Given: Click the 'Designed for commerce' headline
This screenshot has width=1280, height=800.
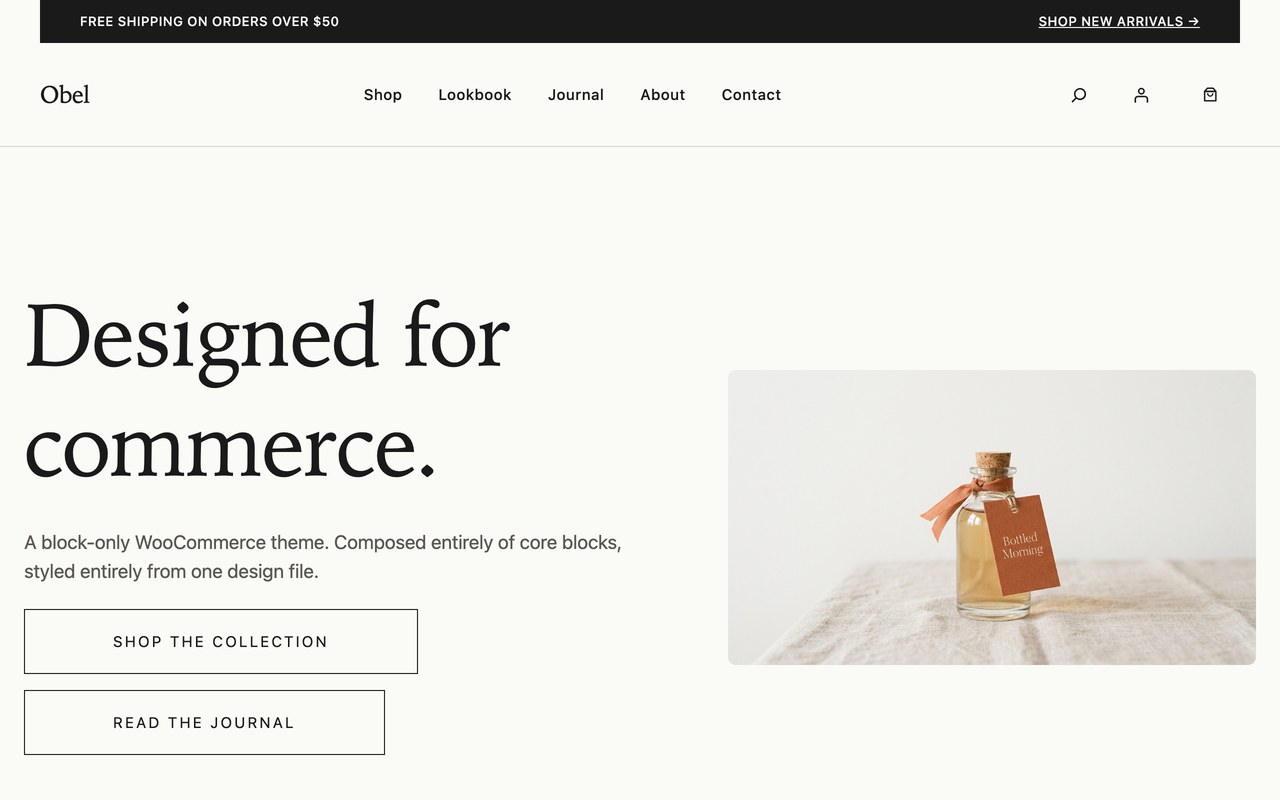Looking at the screenshot, I should point(267,390).
